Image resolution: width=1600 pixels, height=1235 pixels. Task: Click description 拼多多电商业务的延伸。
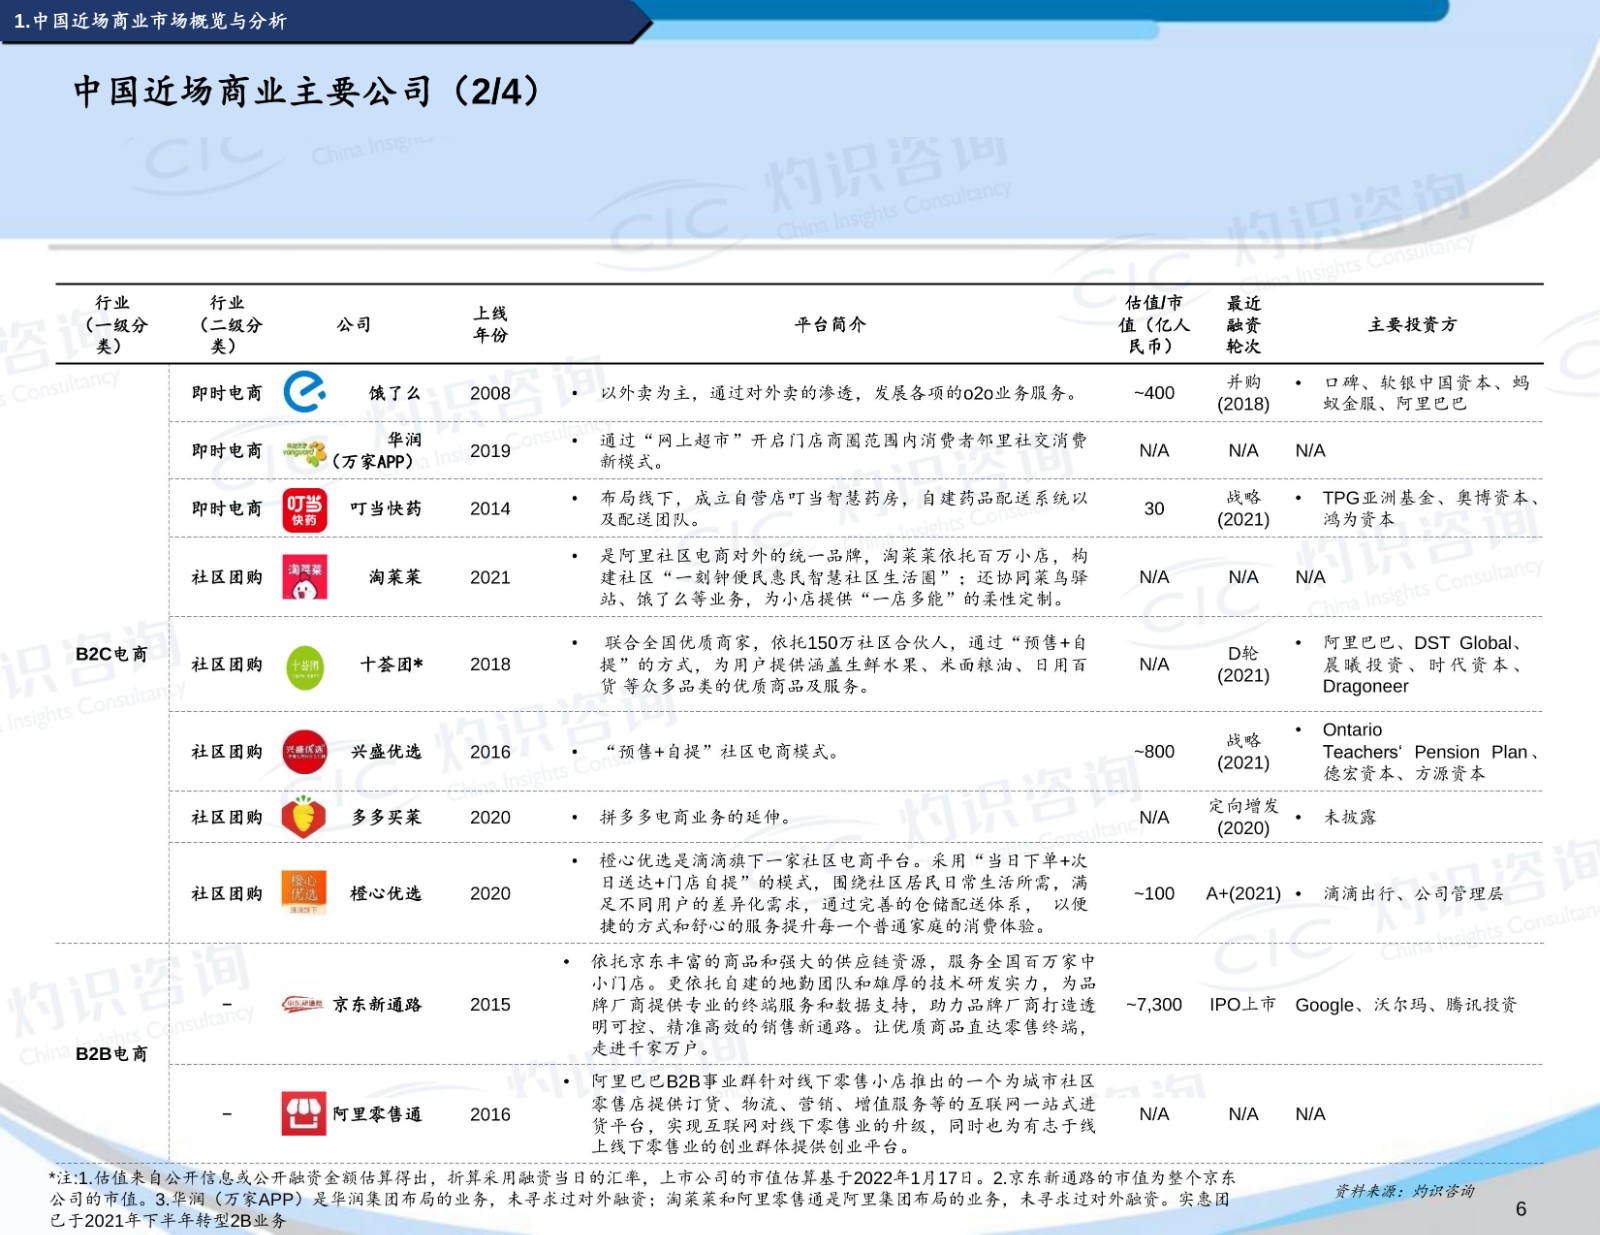[698, 817]
